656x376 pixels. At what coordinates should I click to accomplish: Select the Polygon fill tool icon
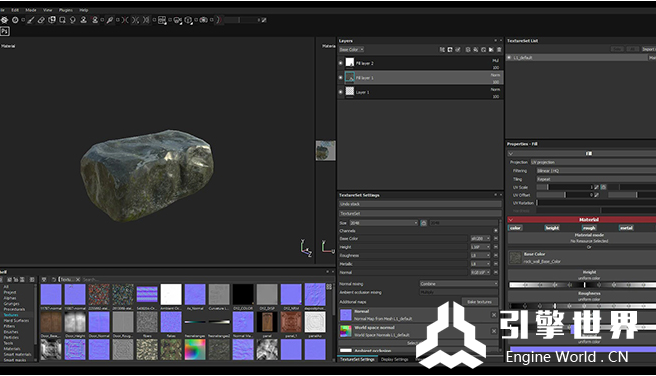point(62,20)
